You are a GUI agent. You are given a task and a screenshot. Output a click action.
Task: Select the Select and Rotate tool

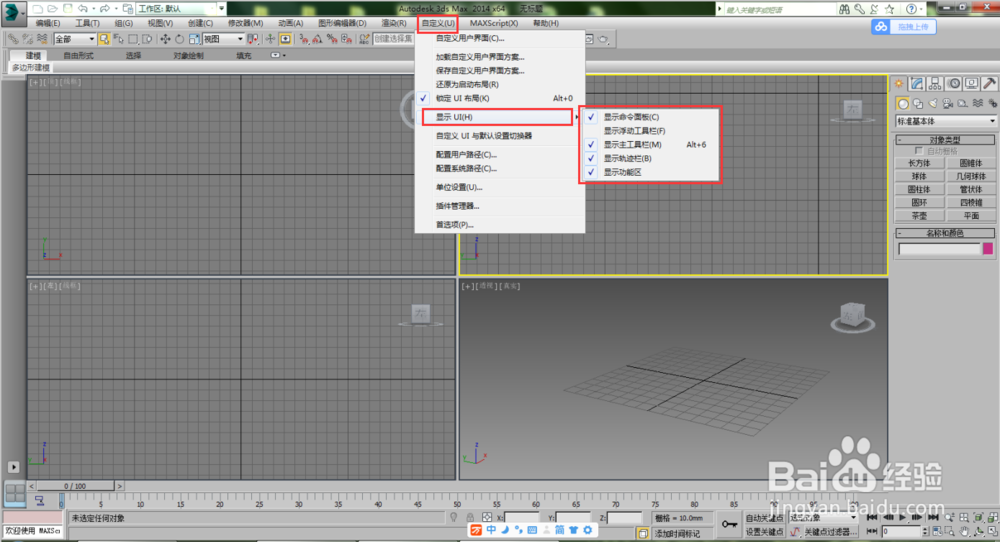180,39
